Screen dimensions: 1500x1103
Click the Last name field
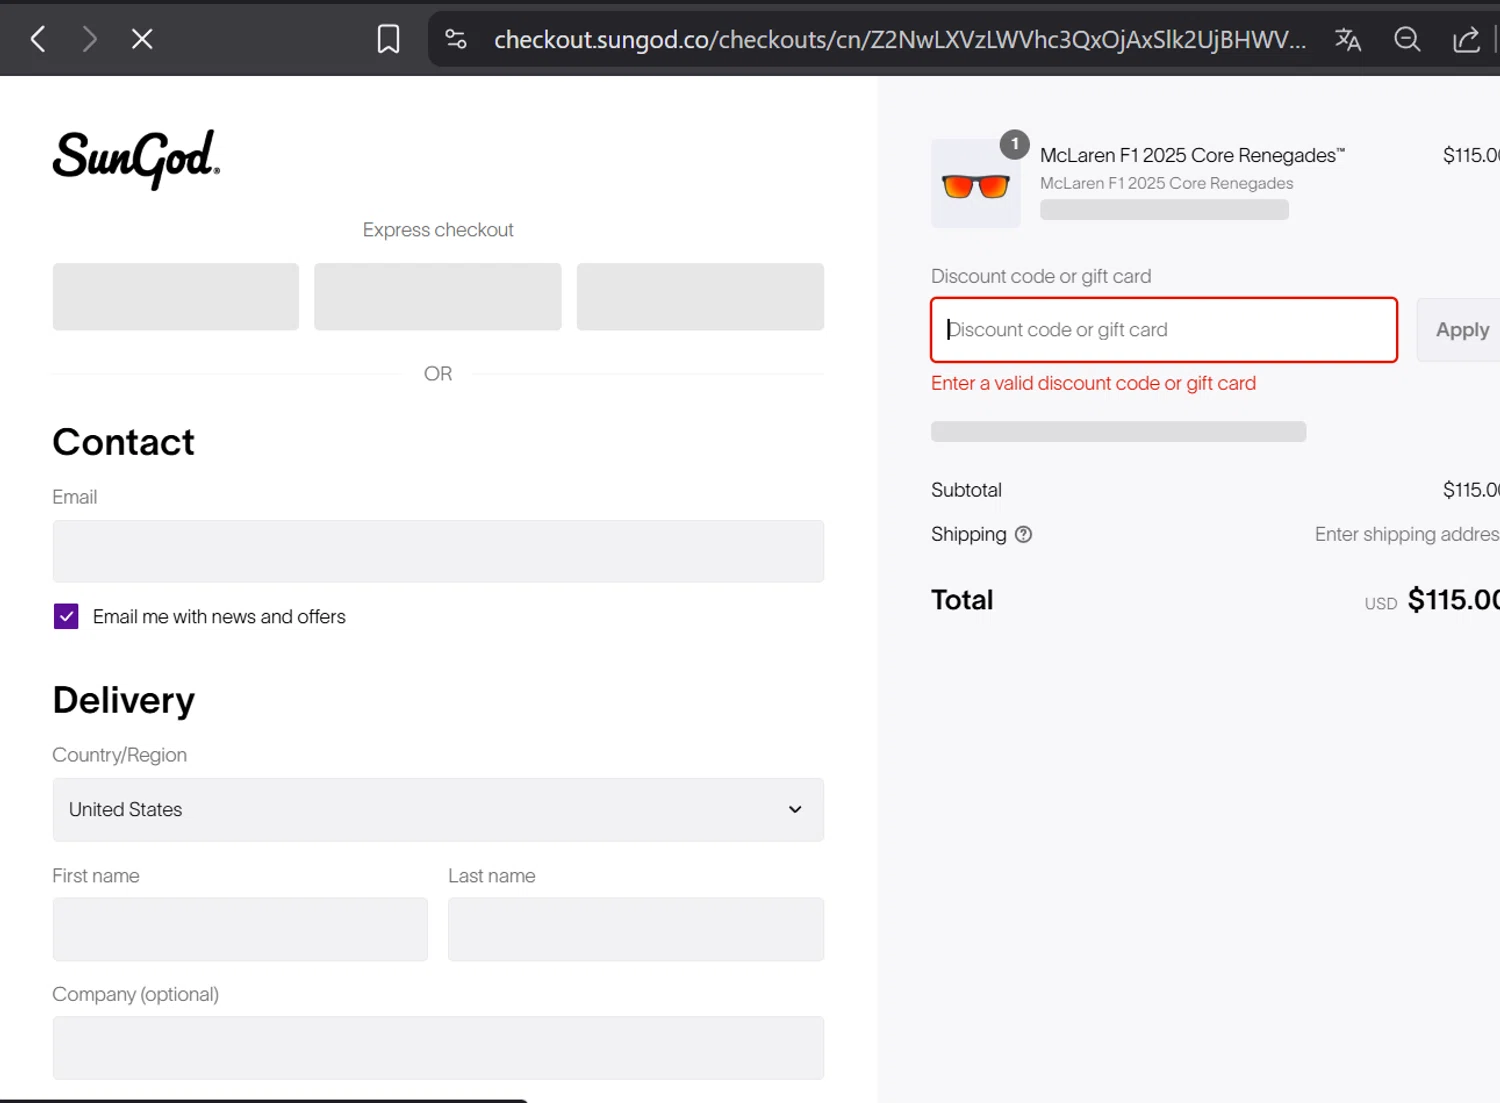point(636,929)
